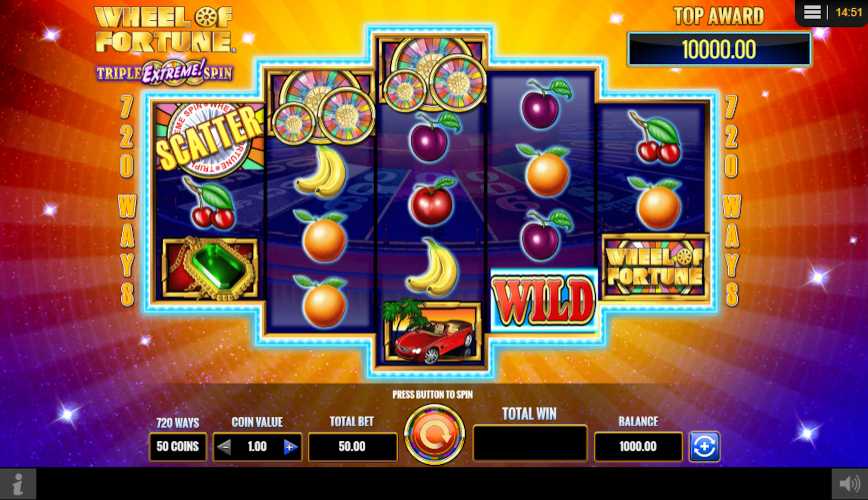Click the Balance 1000.00 display
Viewport: 868px width, 500px height.
click(638, 446)
